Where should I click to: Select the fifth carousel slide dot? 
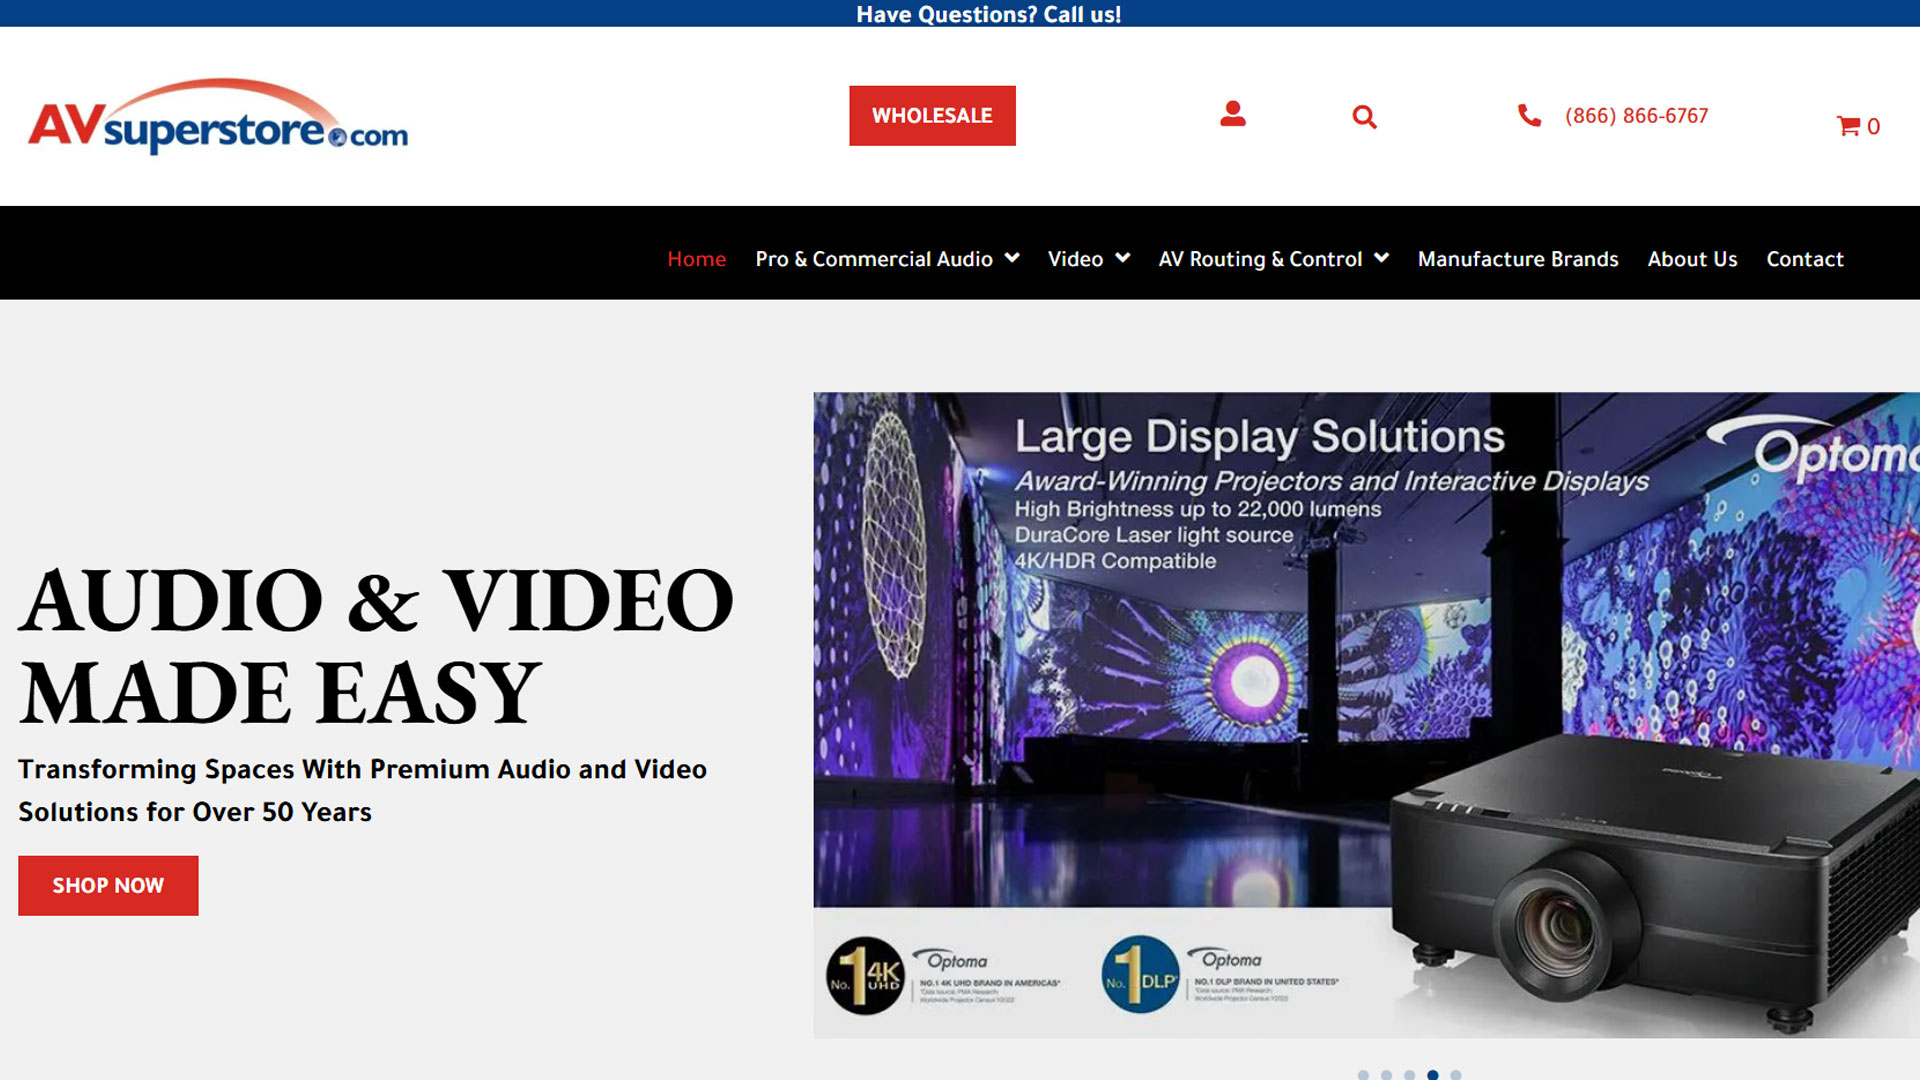1456,1075
